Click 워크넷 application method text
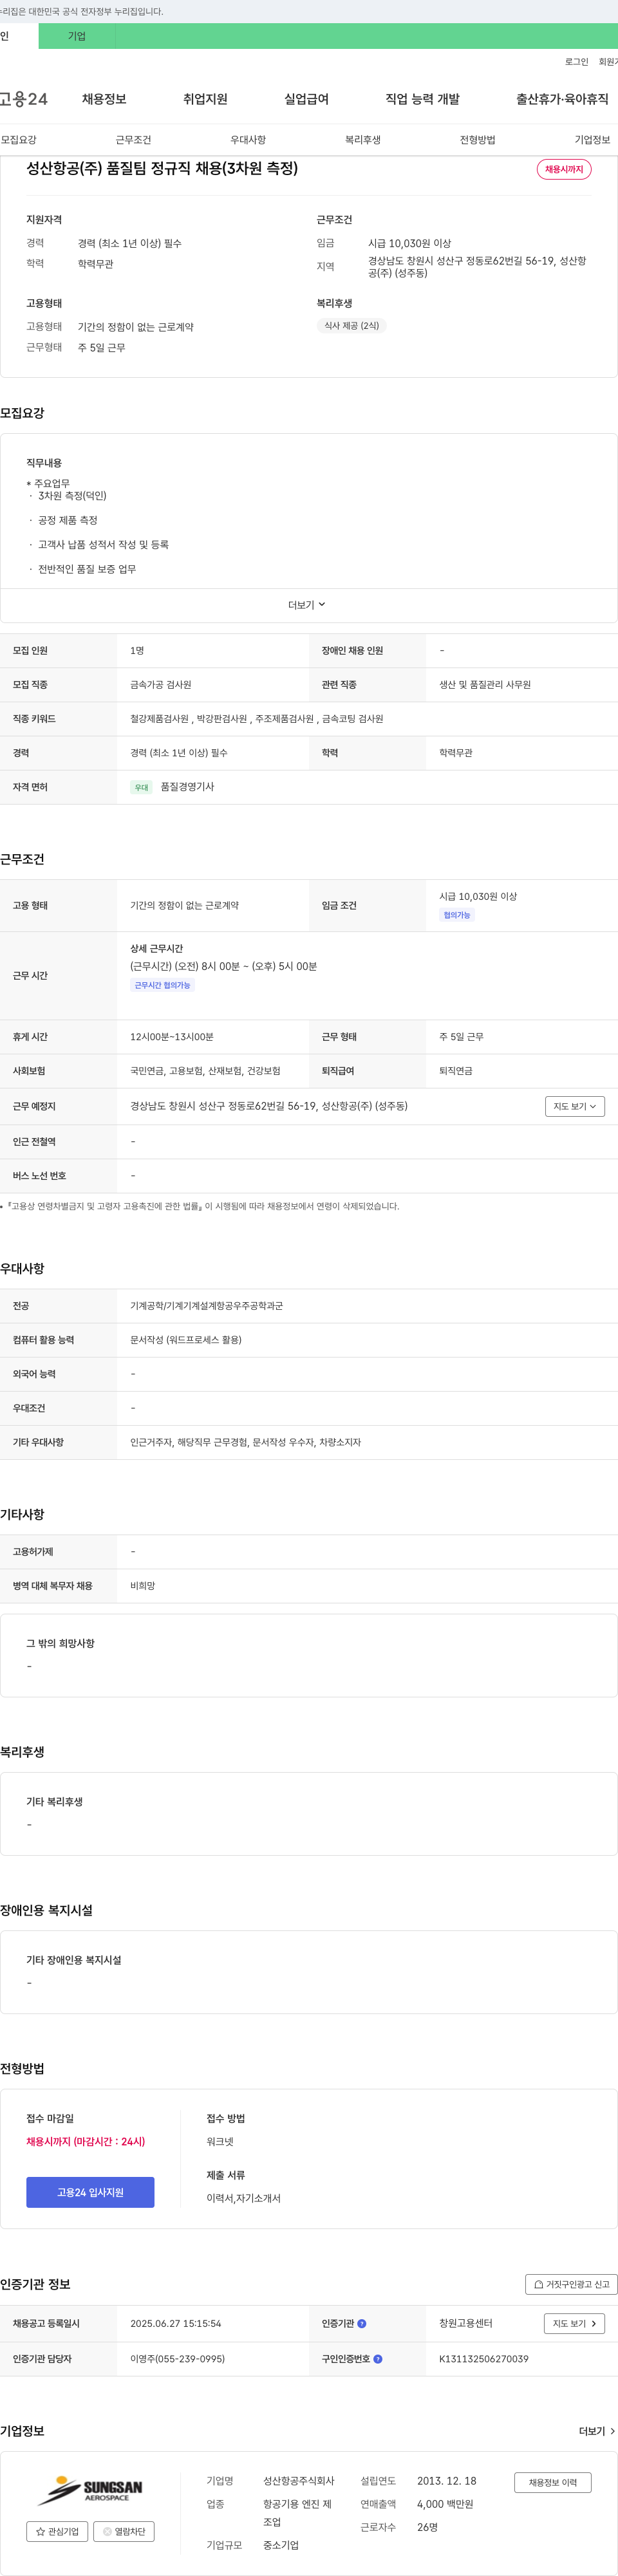This screenshot has height=2576, width=618. 220,2141
